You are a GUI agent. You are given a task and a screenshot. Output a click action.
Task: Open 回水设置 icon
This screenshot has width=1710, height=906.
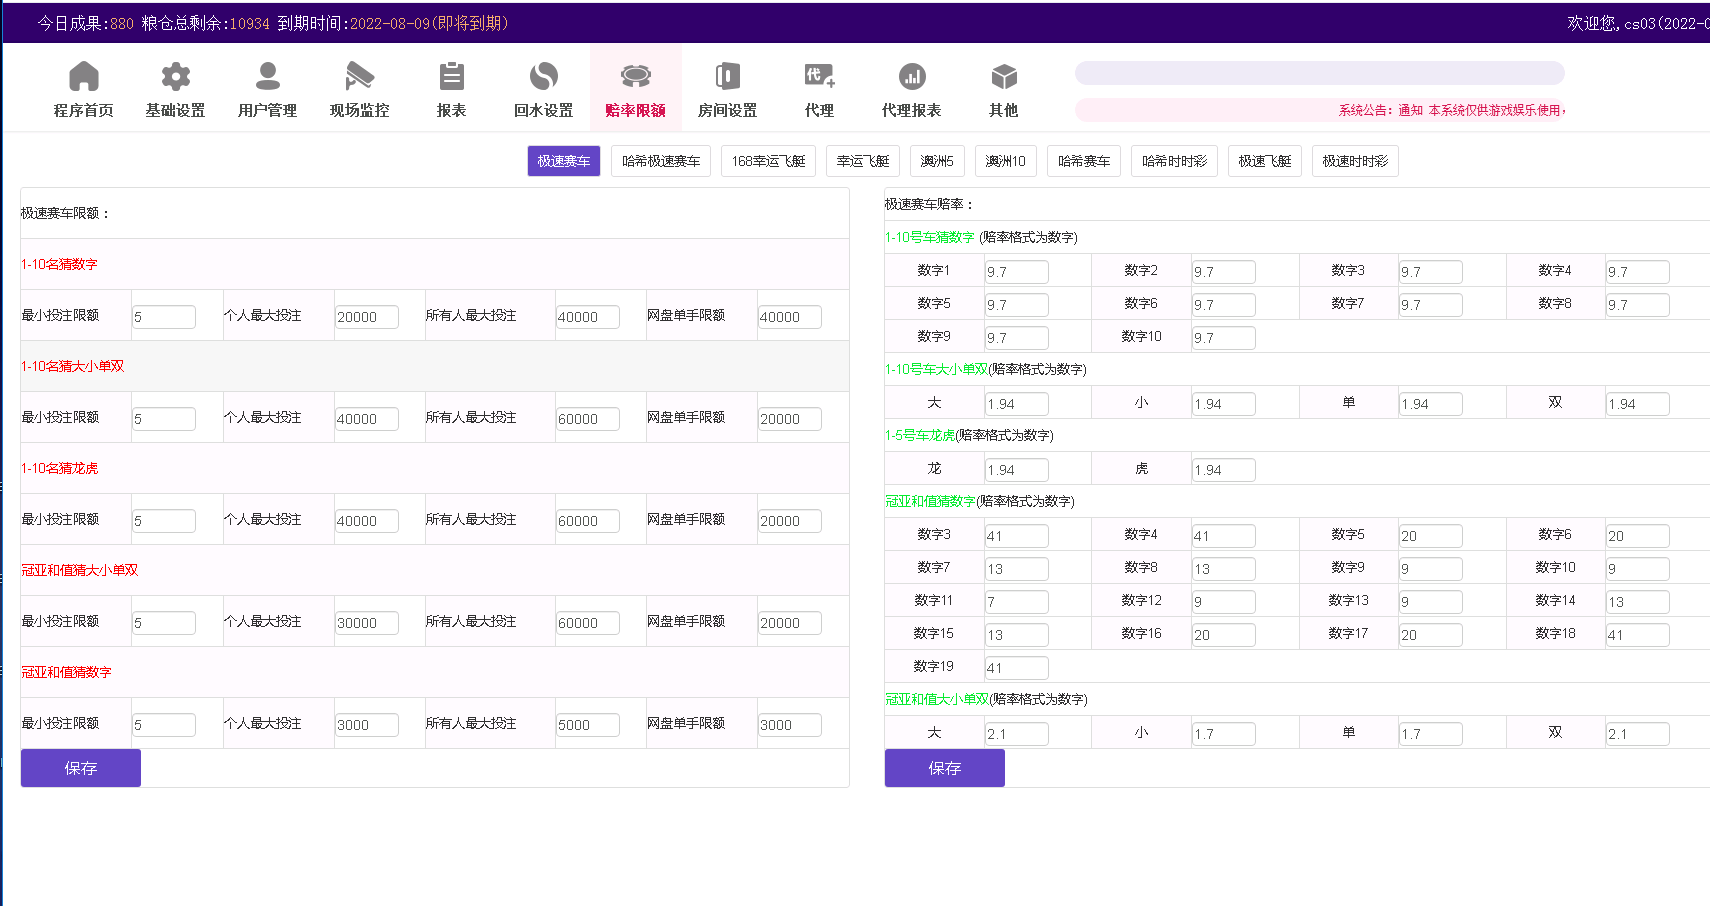(x=544, y=77)
